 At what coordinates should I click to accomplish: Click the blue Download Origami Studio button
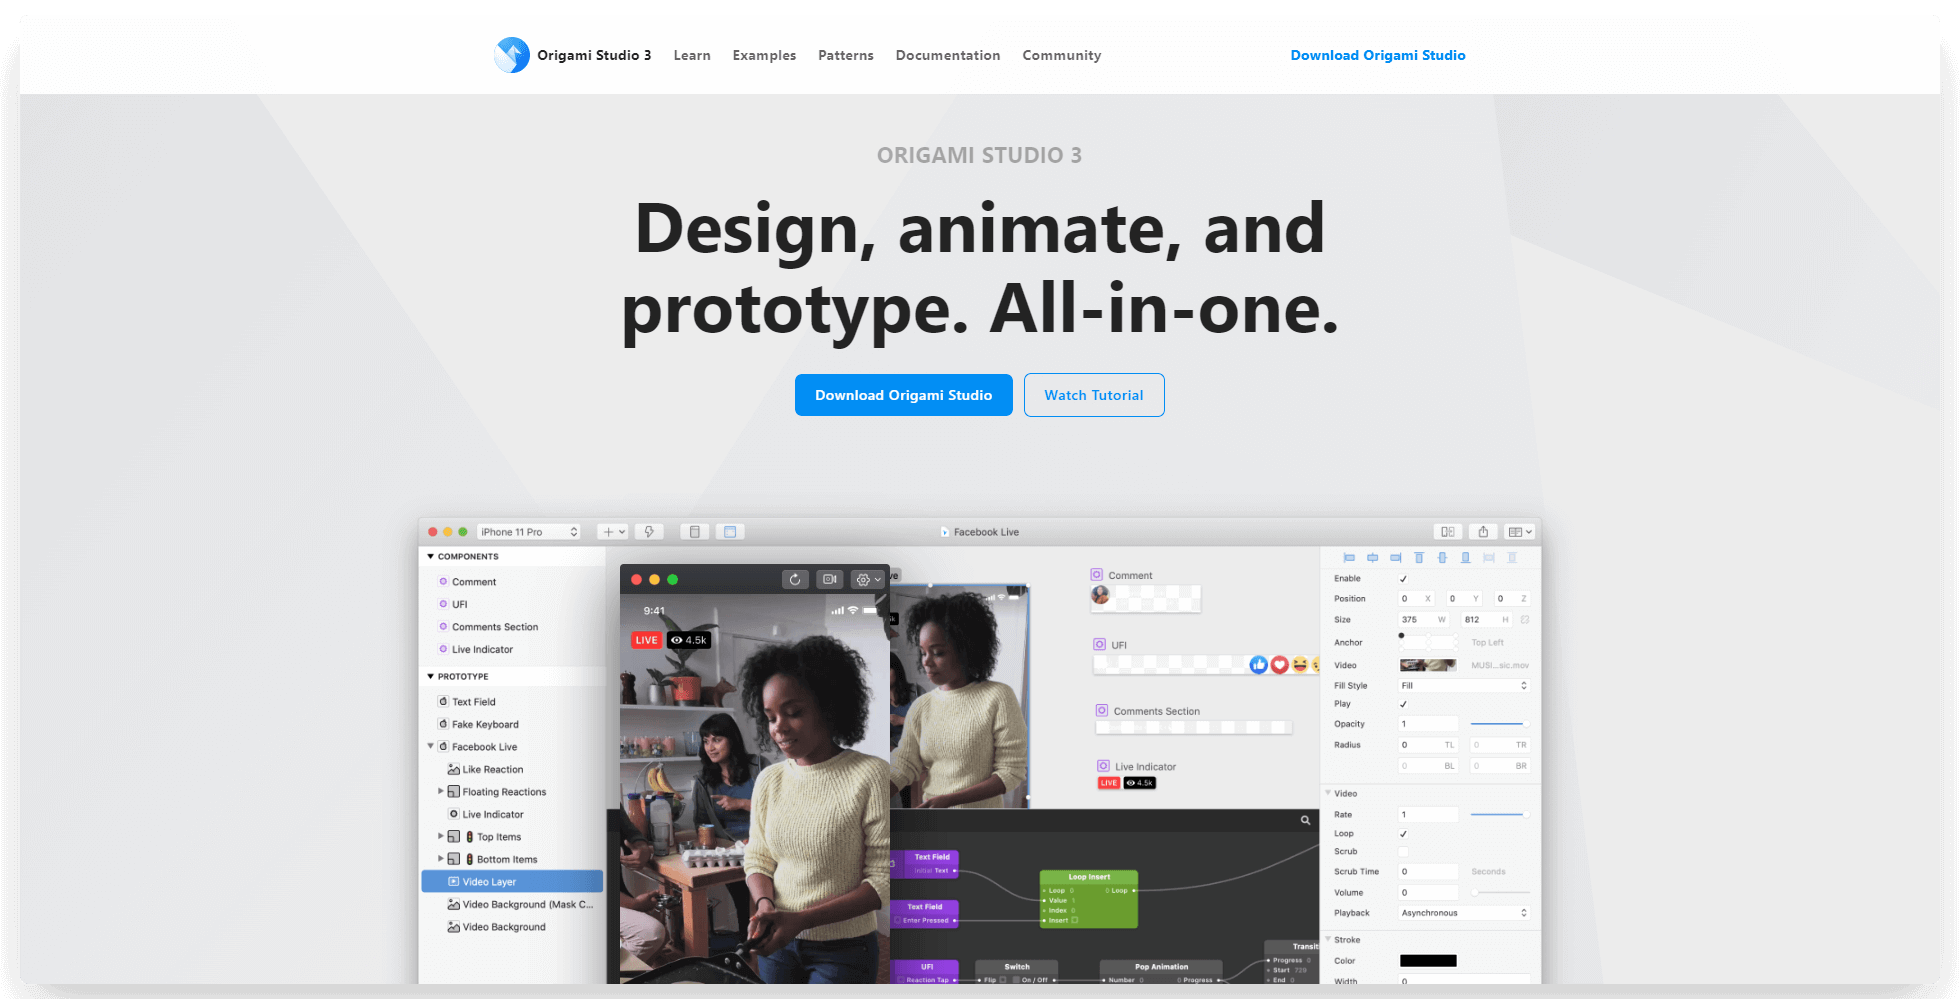pyautogui.click(x=904, y=395)
